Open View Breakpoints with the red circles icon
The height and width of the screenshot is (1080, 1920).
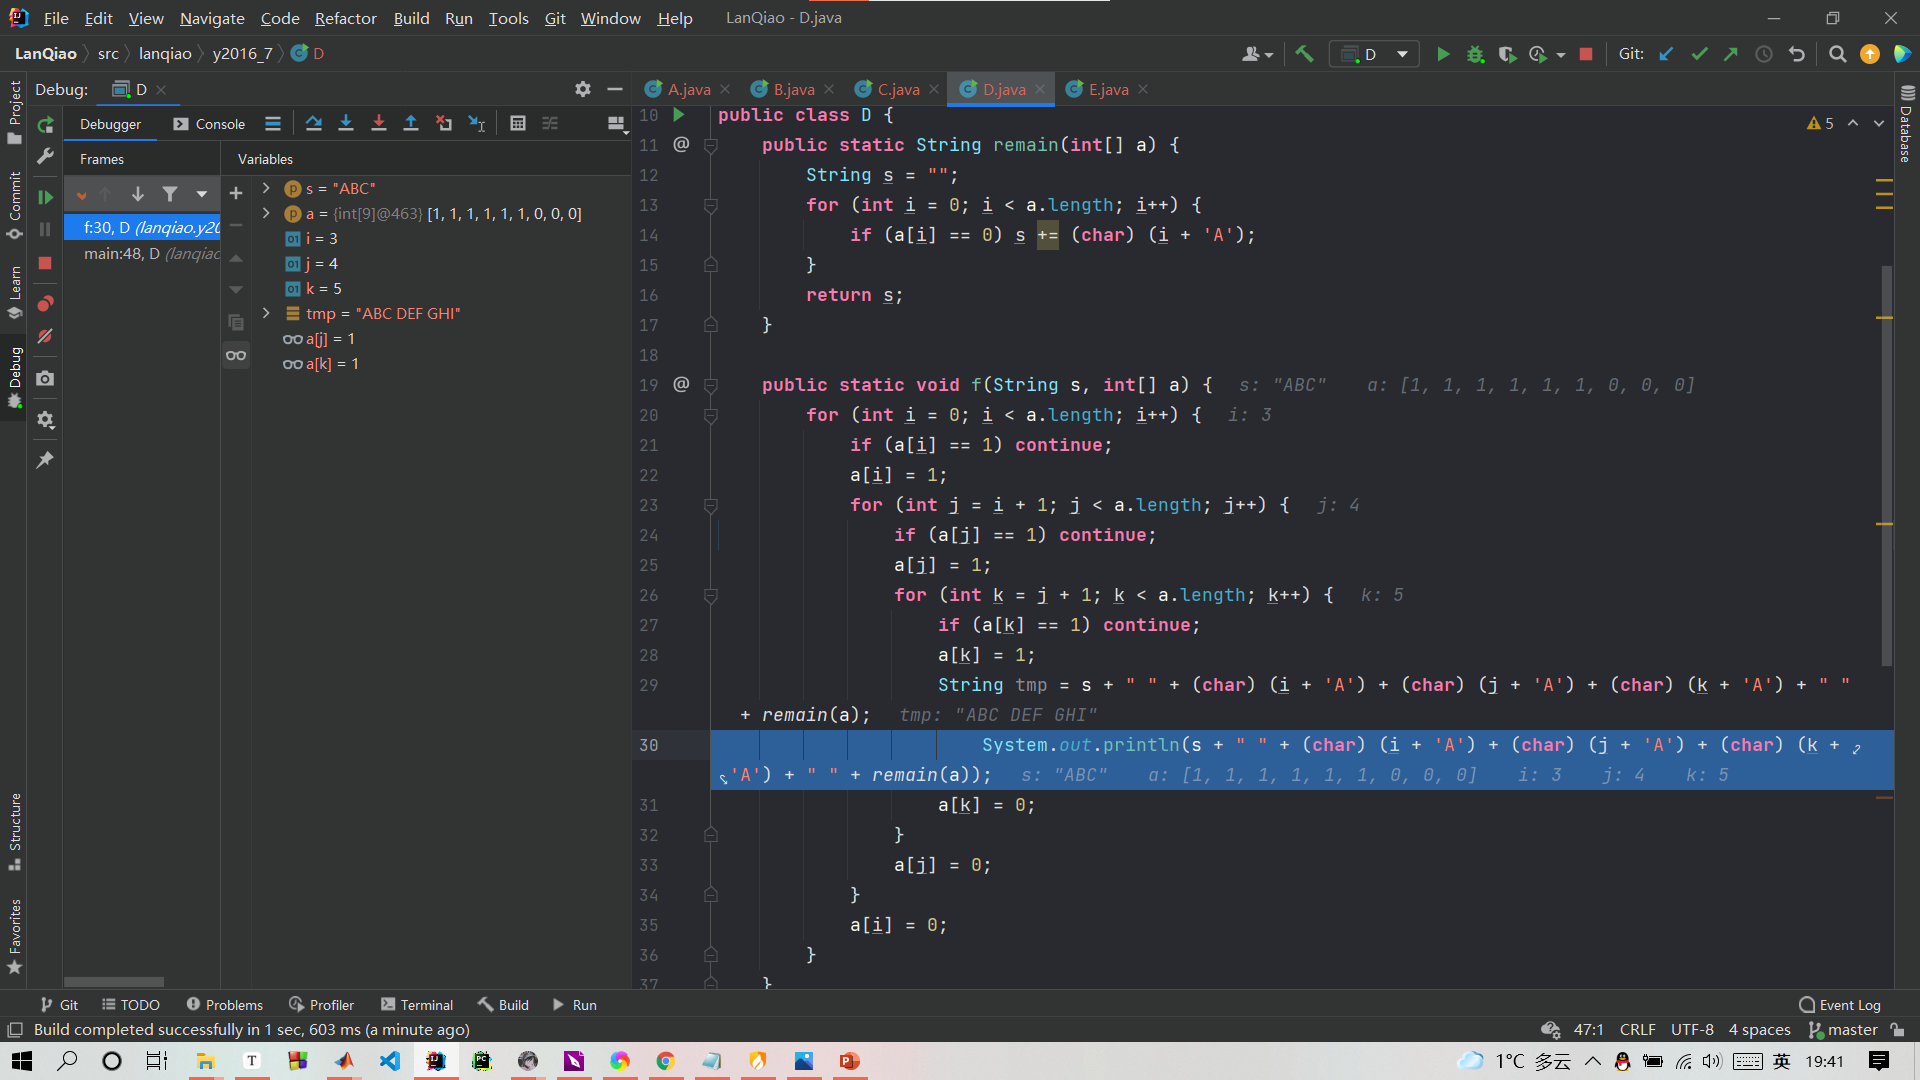45,303
